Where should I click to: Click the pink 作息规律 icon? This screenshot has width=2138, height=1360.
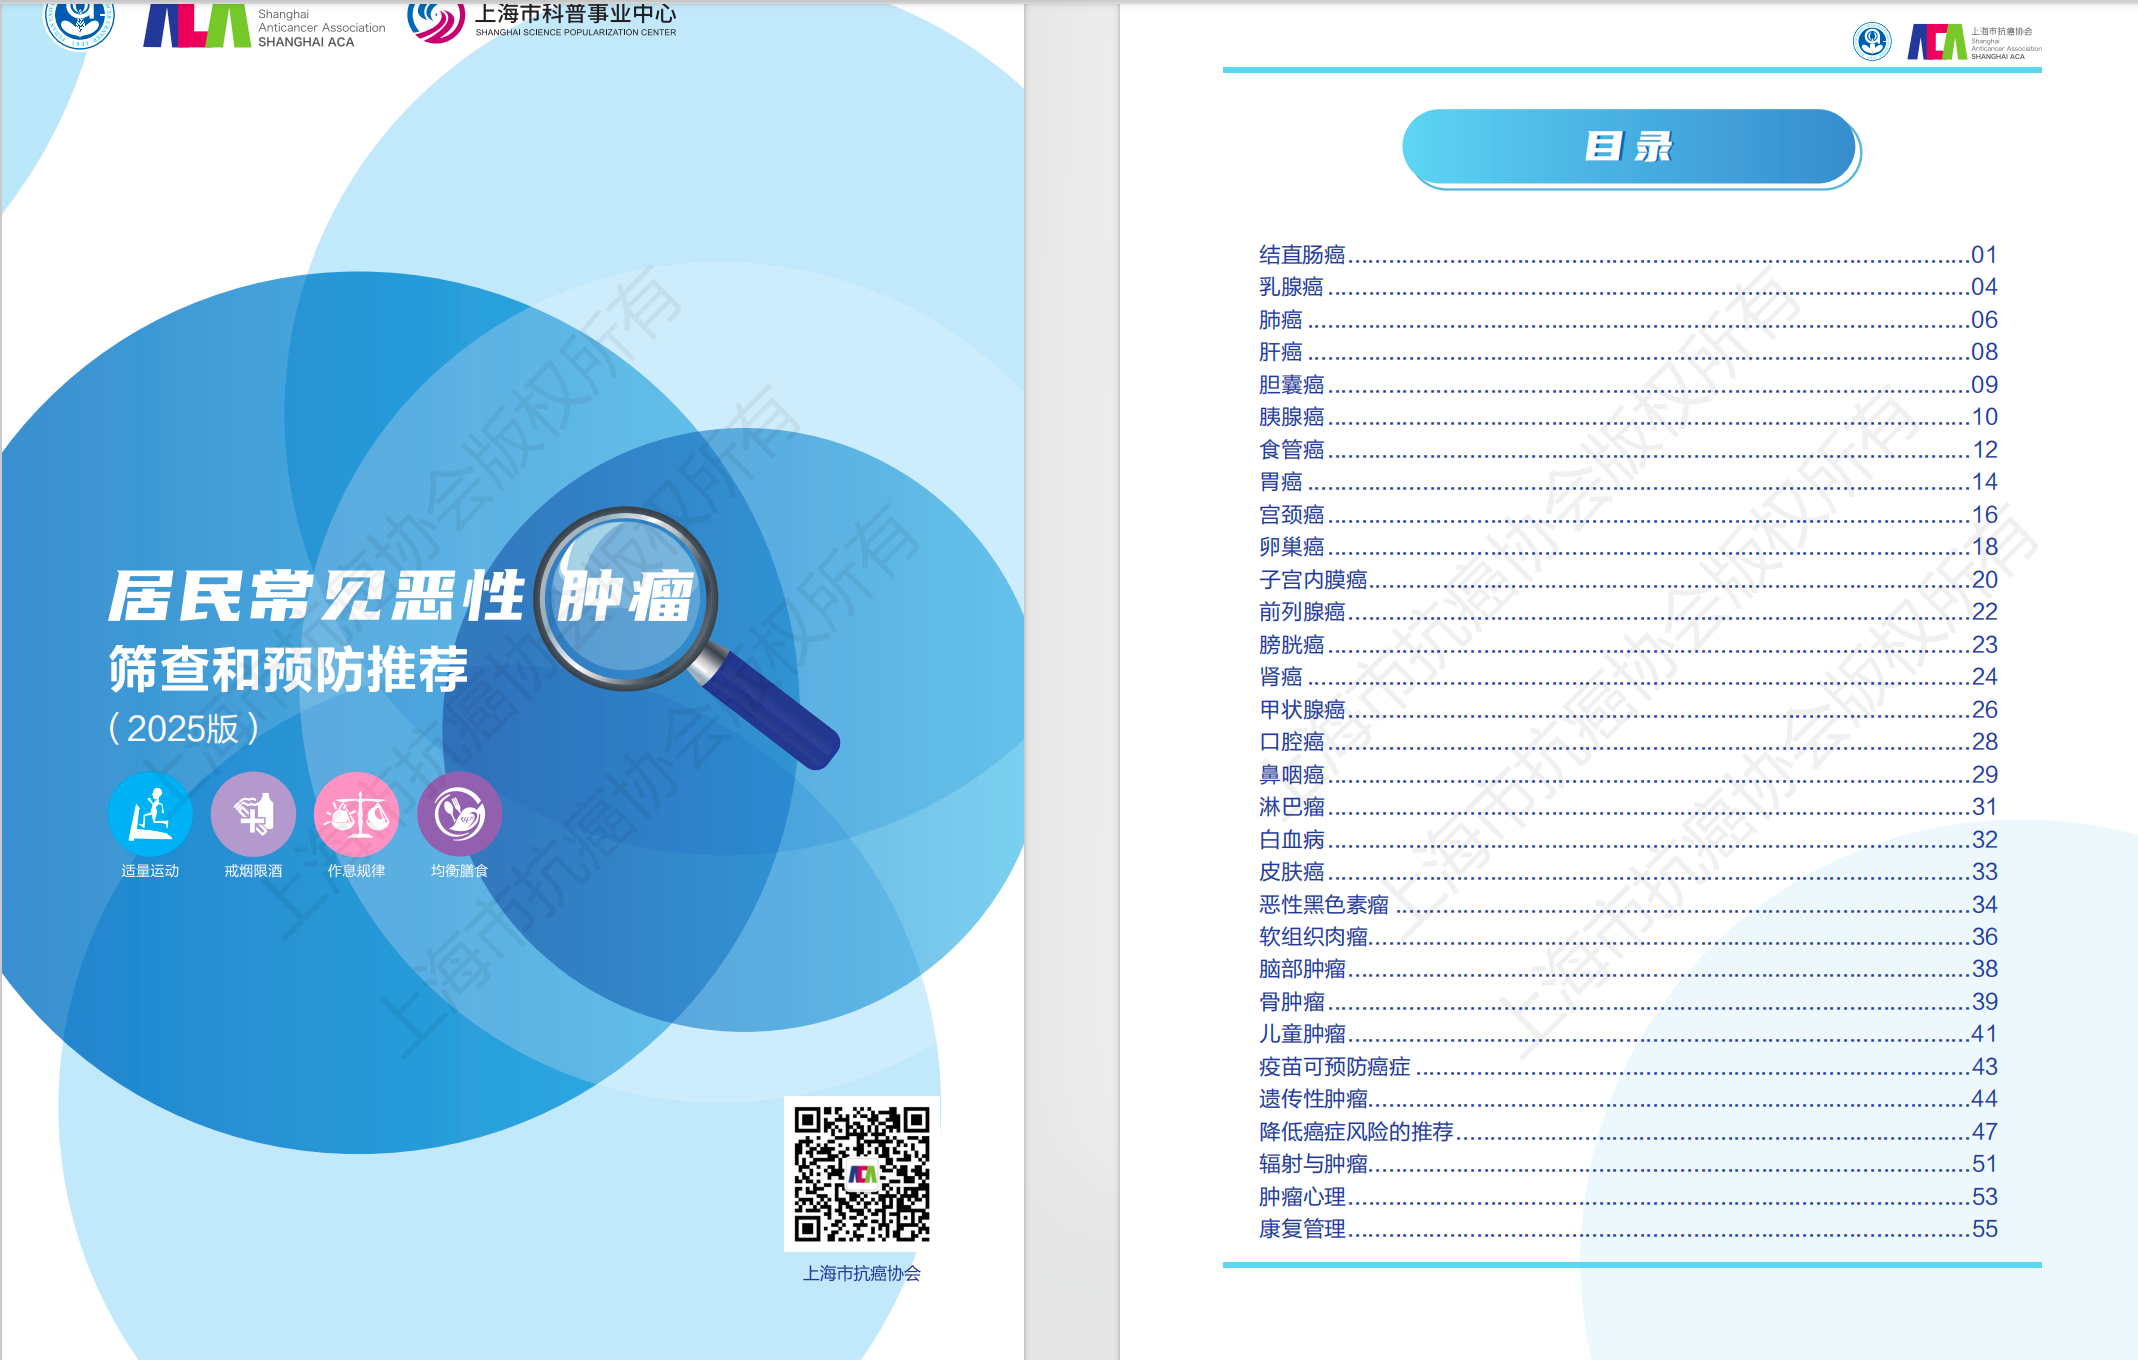[x=356, y=814]
